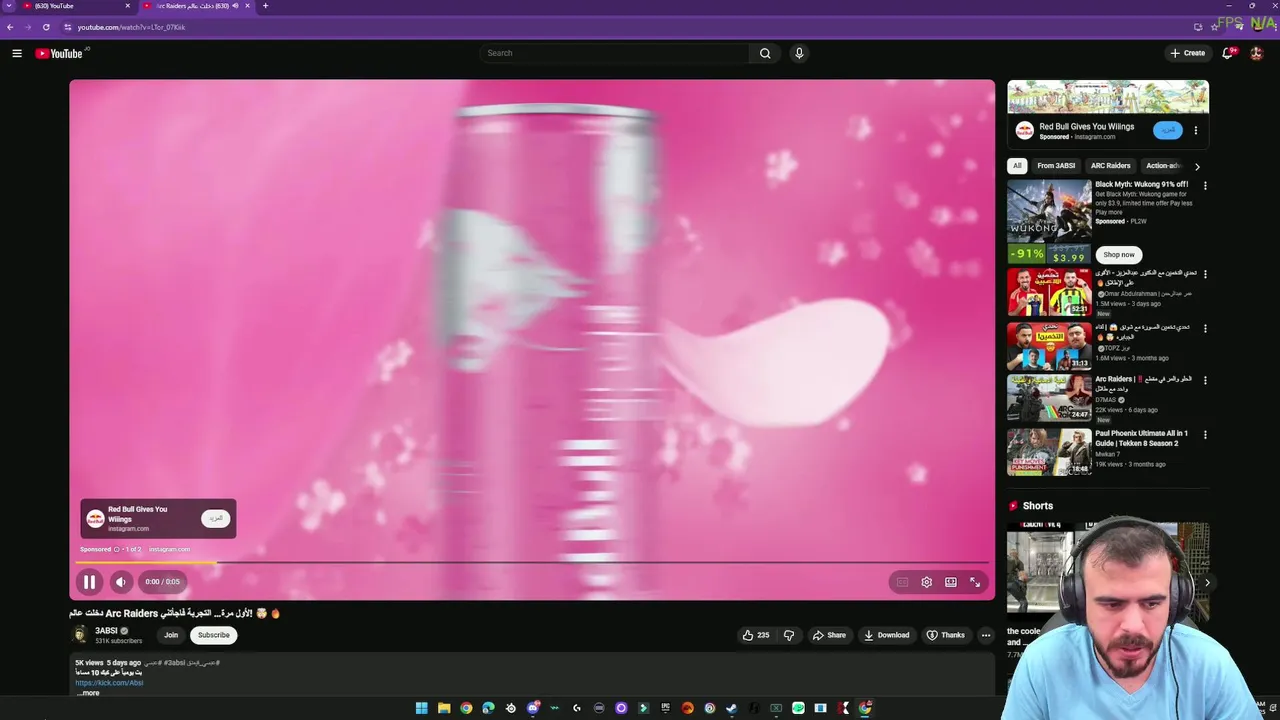Screen dimensions: 1280x720
Task: Expand description with ...more
Action: pos(89,693)
